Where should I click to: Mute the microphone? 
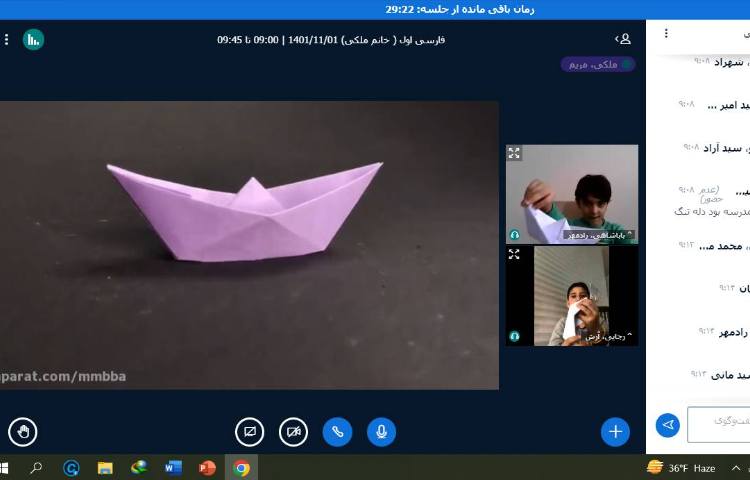[381, 432]
